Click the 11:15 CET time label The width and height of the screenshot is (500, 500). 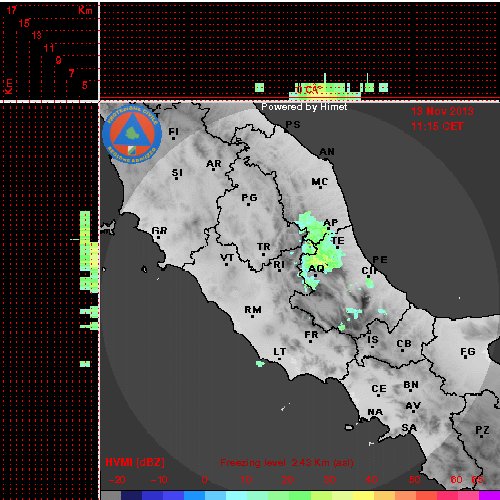(x=437, y=126)
